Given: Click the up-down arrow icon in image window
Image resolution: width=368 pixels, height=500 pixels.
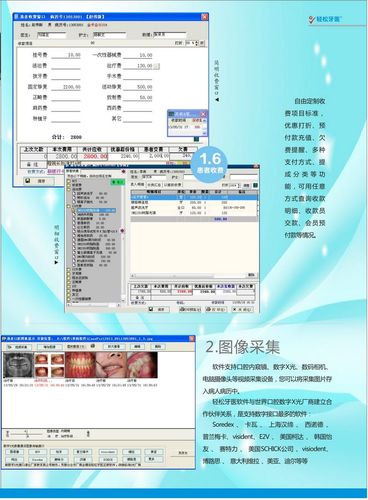Looking at the screenshot, I should click(x=88, y=434).
